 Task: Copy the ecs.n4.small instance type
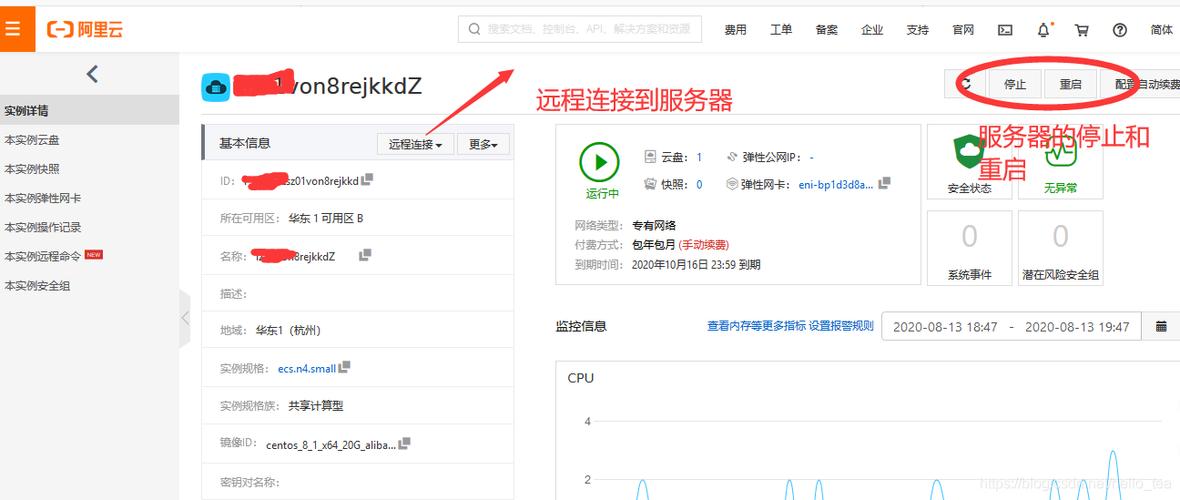[345, 367]
